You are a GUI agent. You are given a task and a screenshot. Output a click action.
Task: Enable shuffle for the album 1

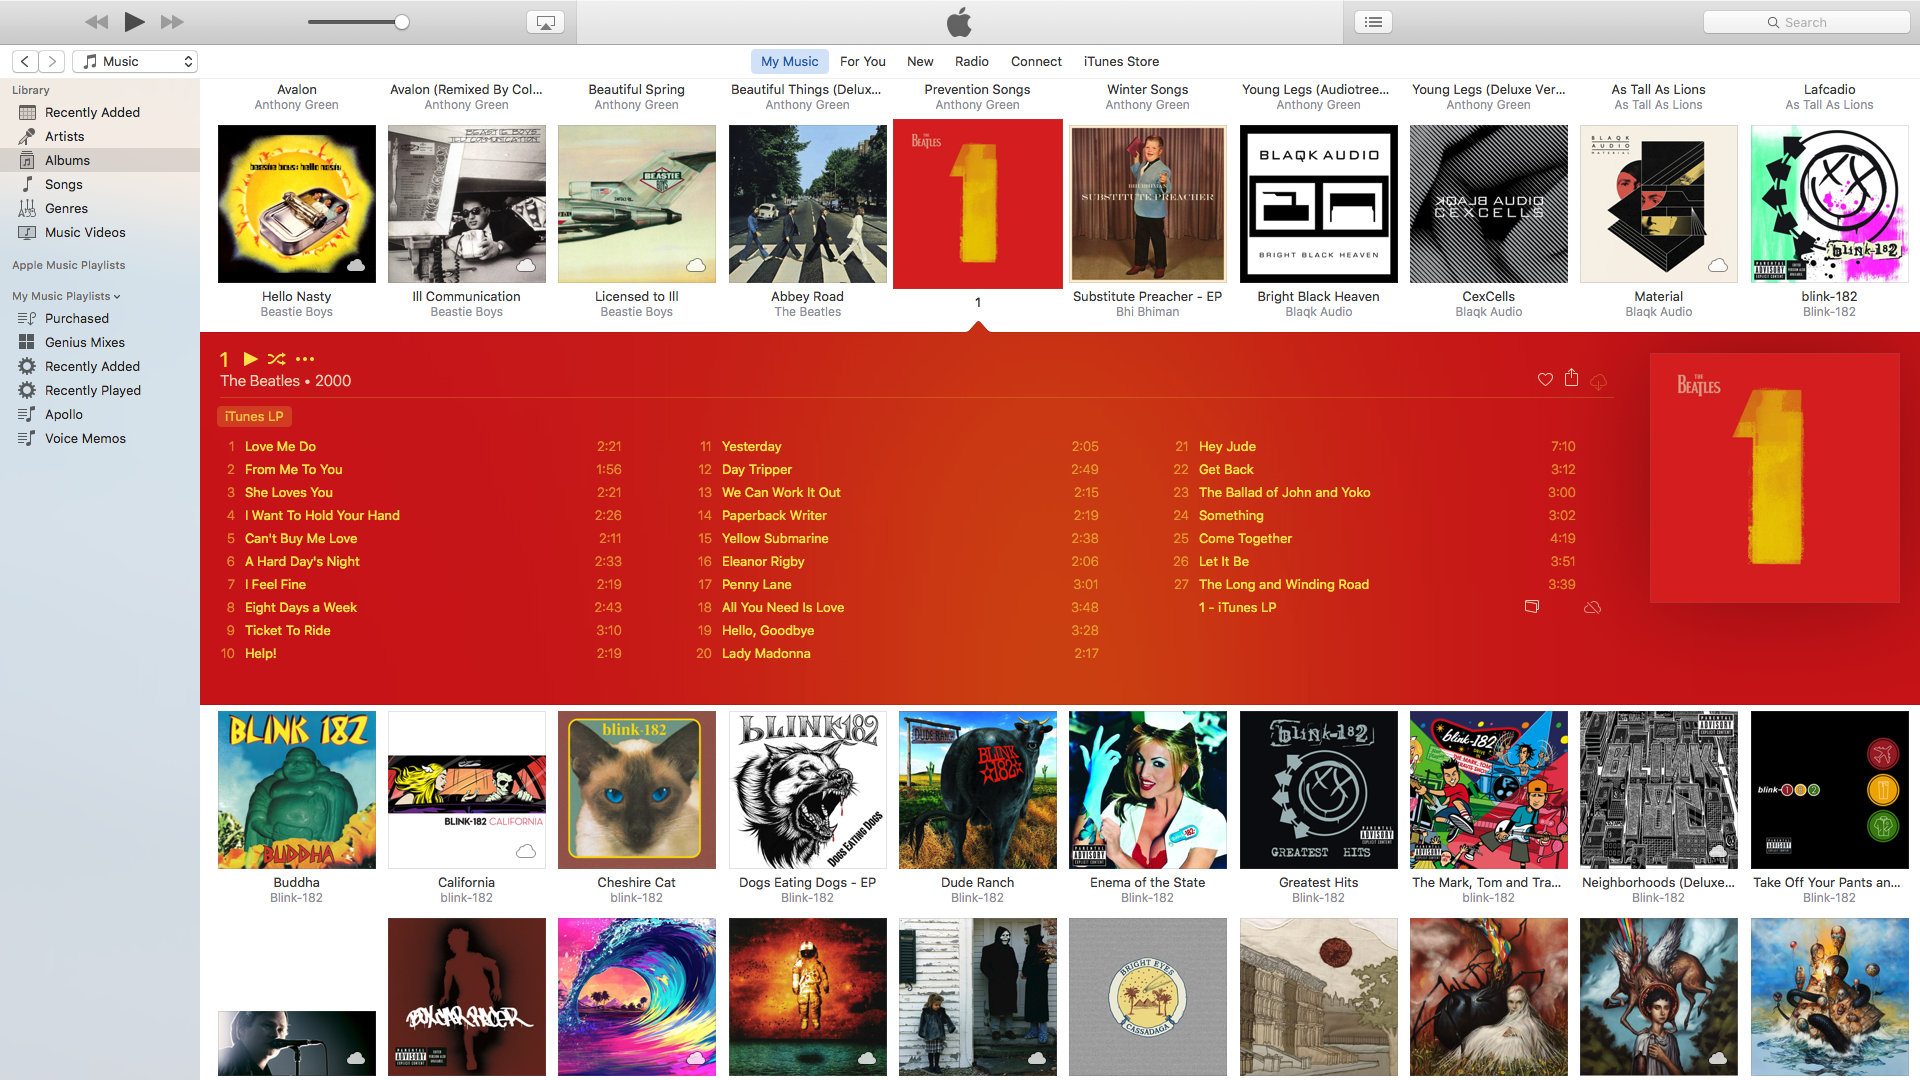[276, 358]
